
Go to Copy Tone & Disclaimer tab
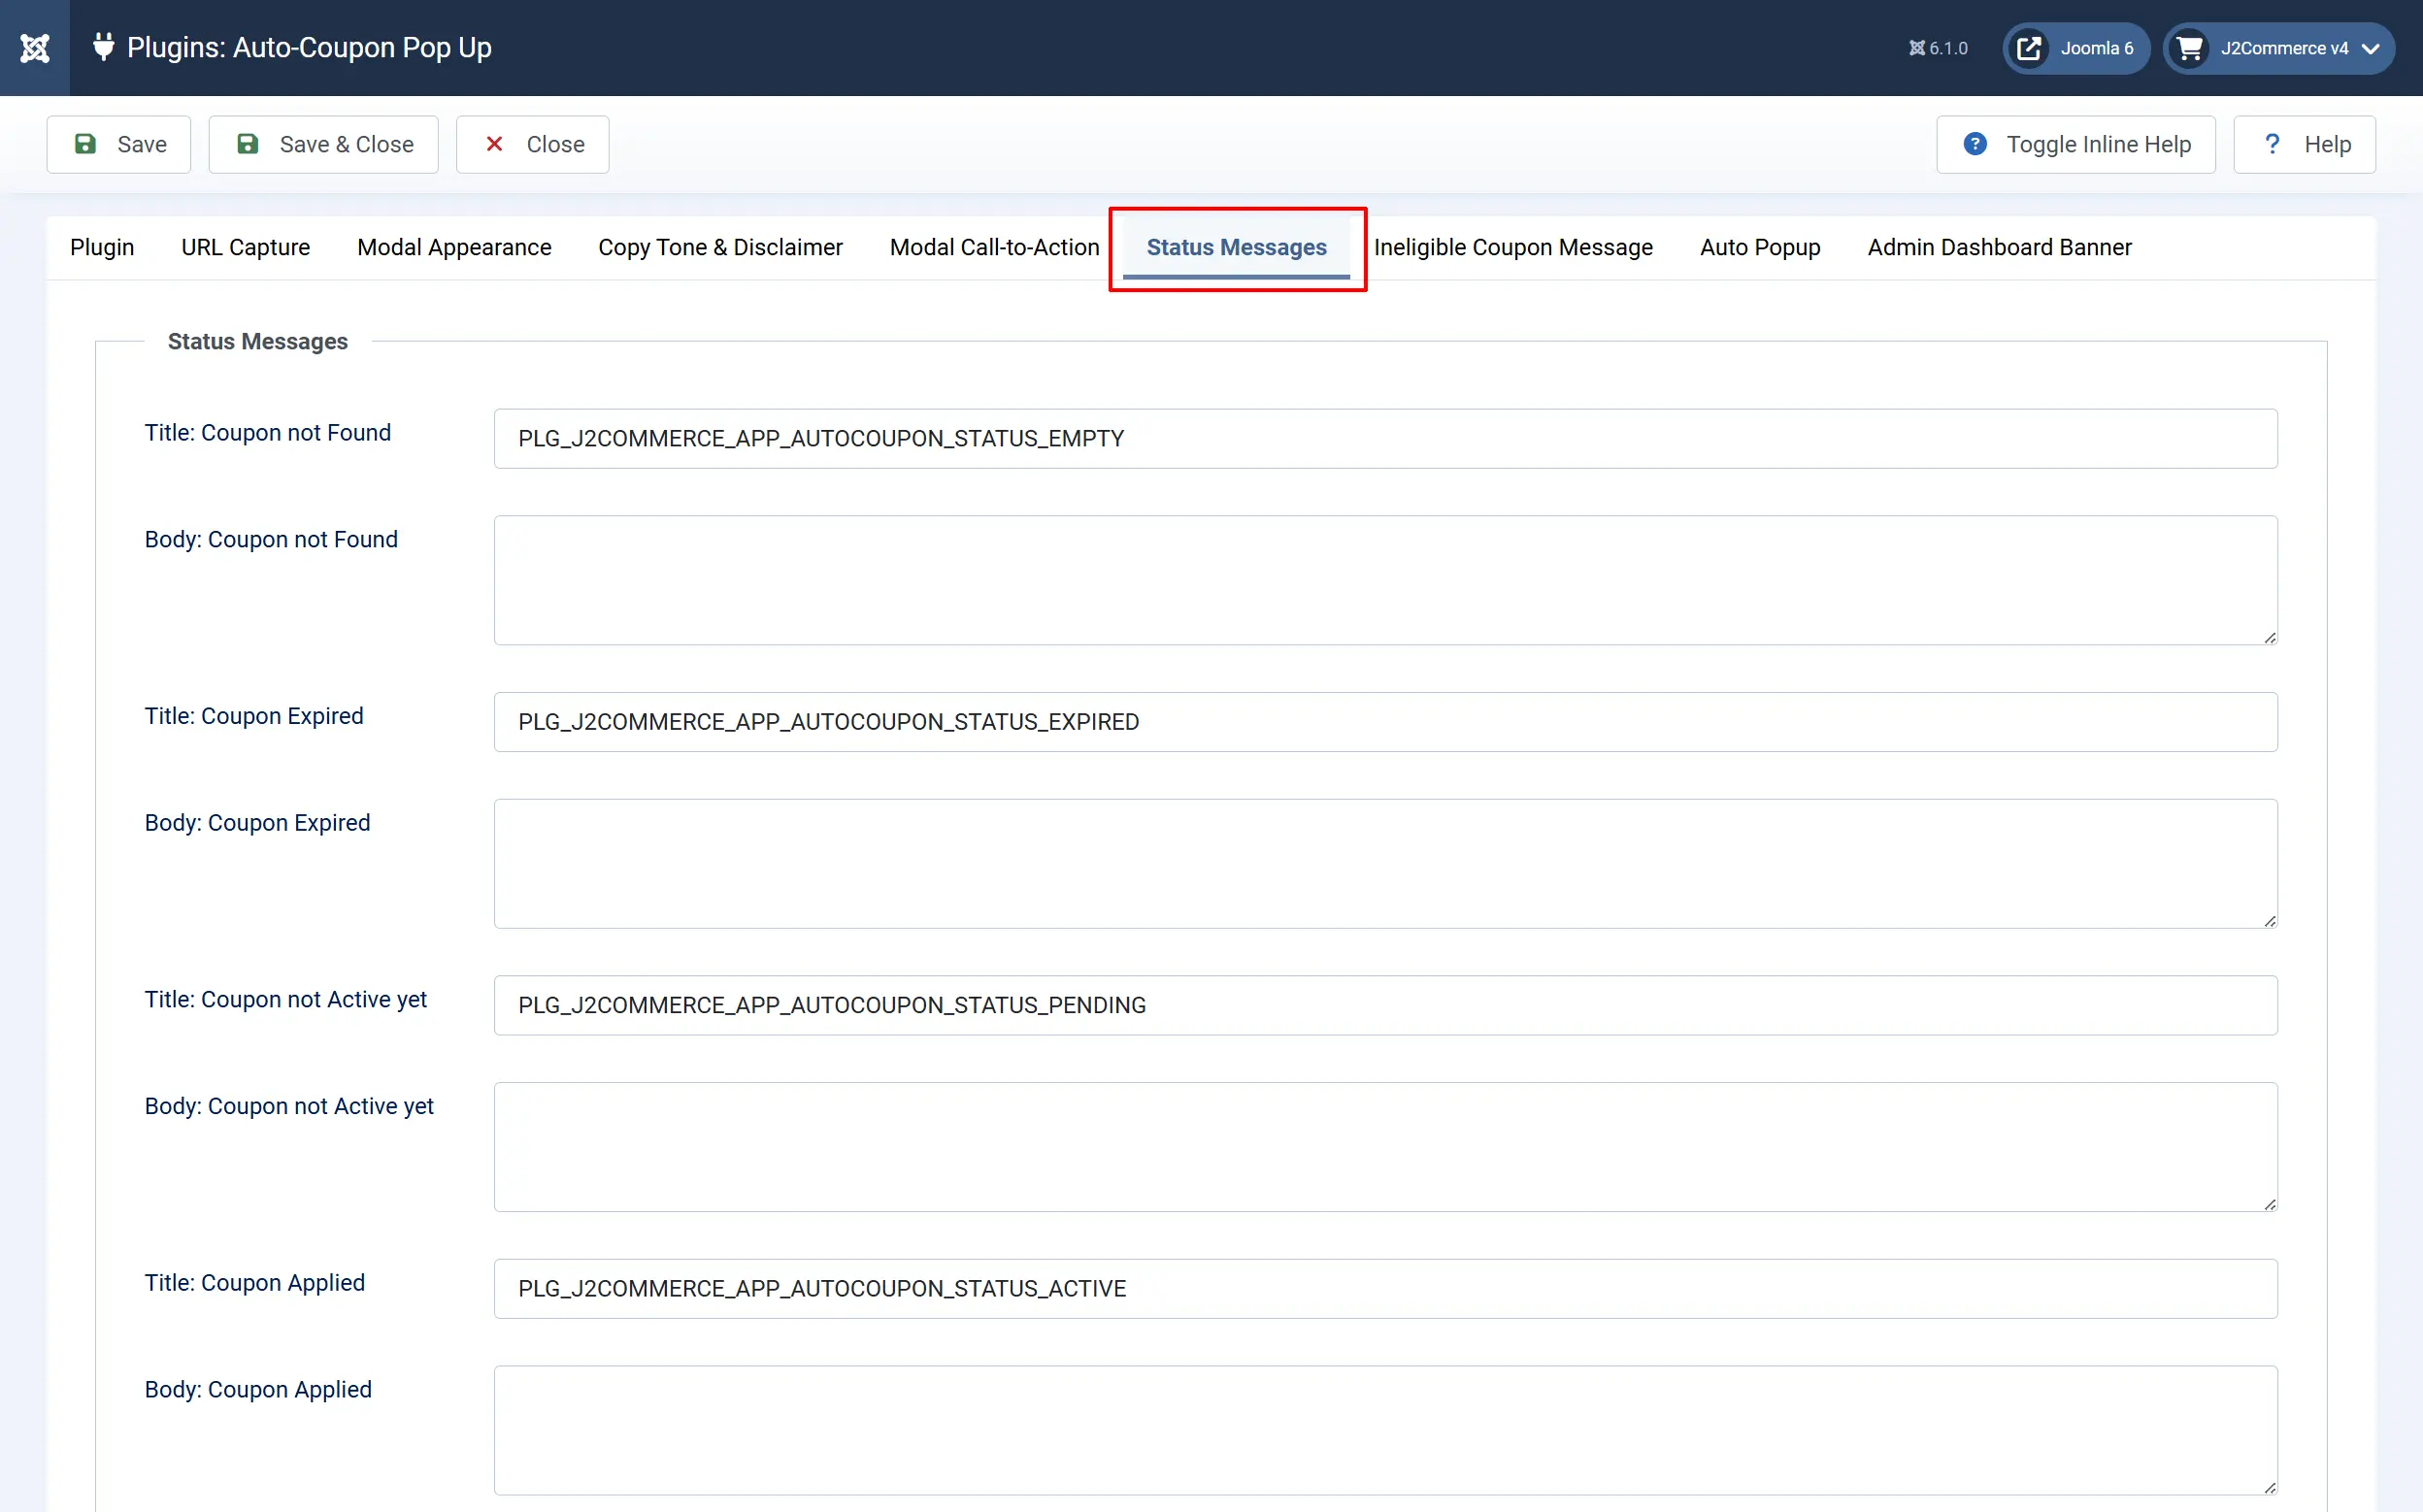pyautogui.click(x=721, y=247)
